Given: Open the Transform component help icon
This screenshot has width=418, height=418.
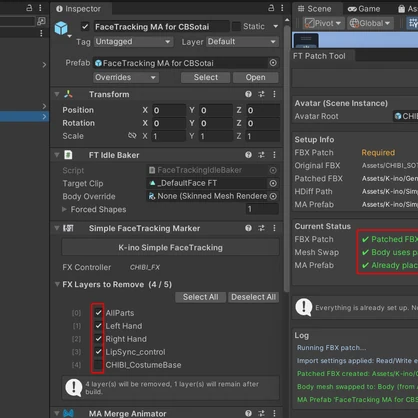Looking at the screenshot, I should click(248, 94).
